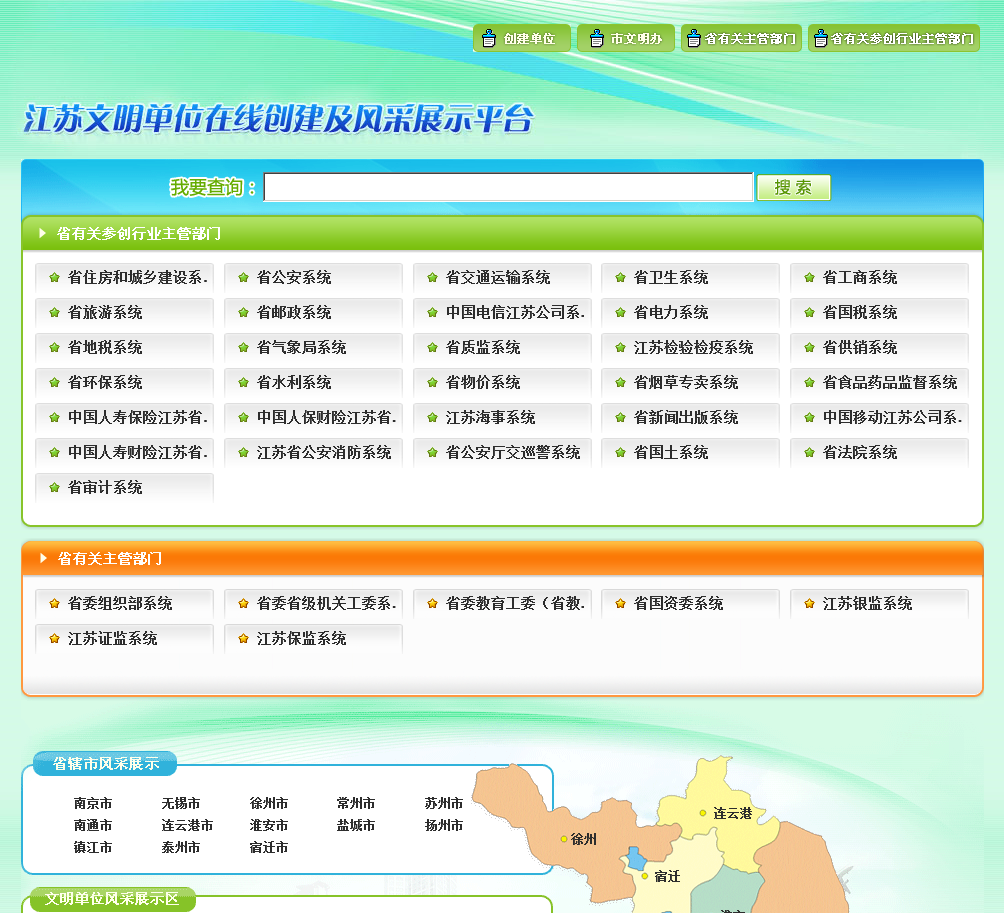Image resolution: width=1004 pixels, height=913 pixels.
Task: Click the 连云港 marker on the map
Action: tap(703, 813)
